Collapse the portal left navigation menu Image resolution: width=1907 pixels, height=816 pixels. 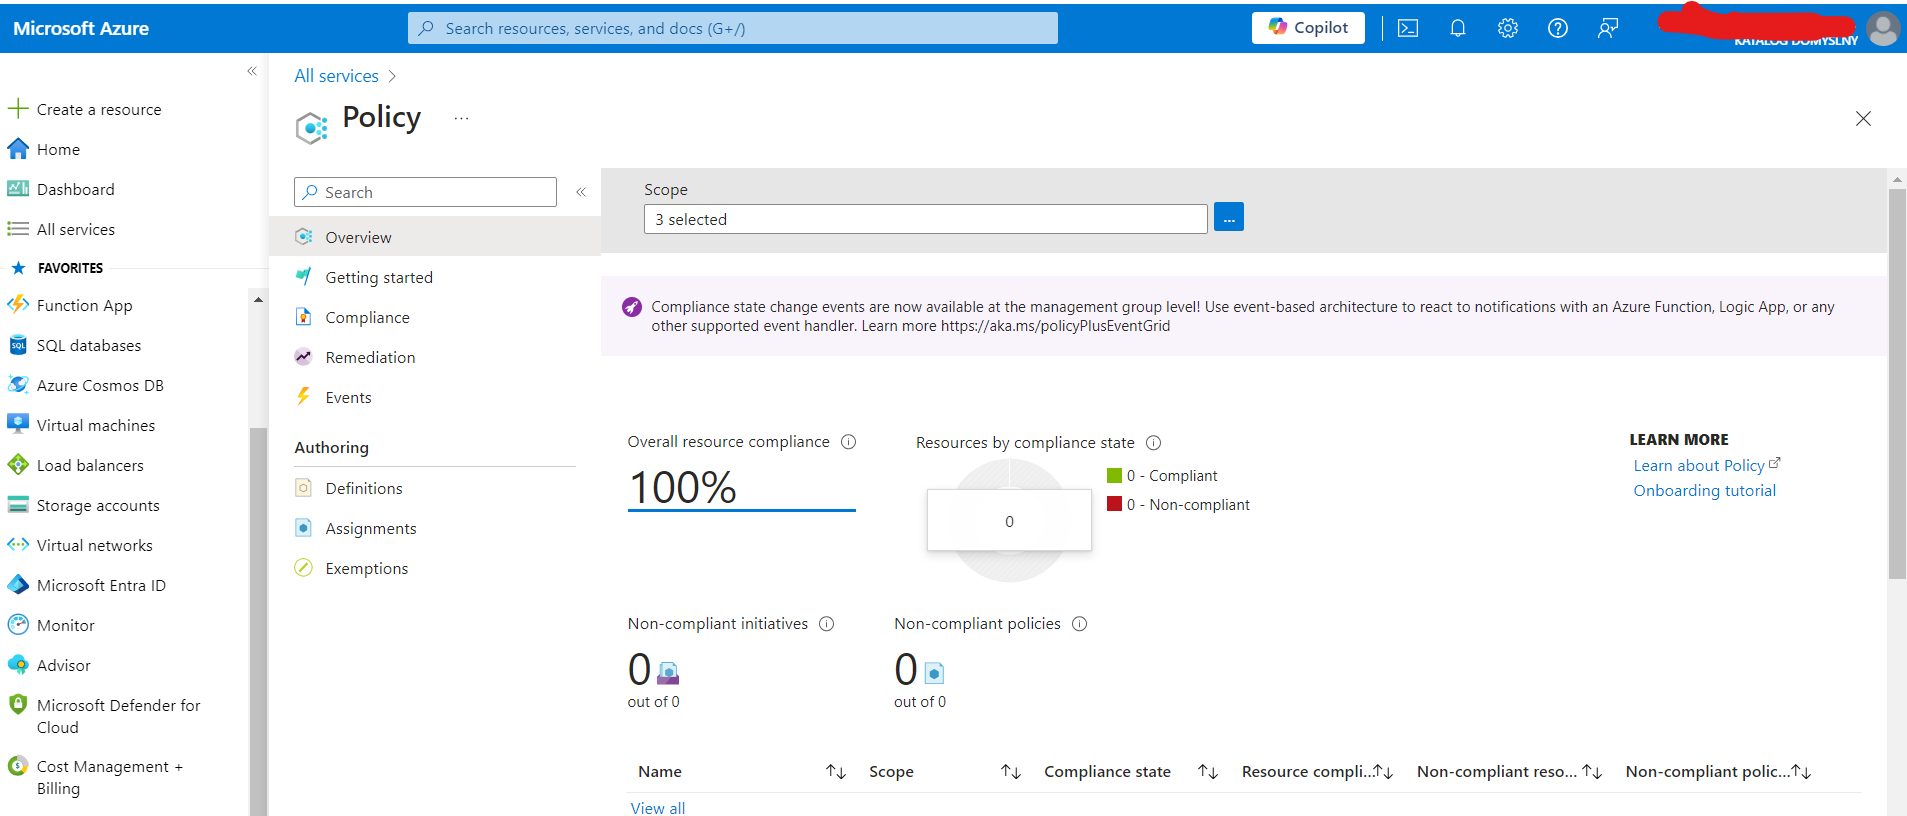coord(252,71)
